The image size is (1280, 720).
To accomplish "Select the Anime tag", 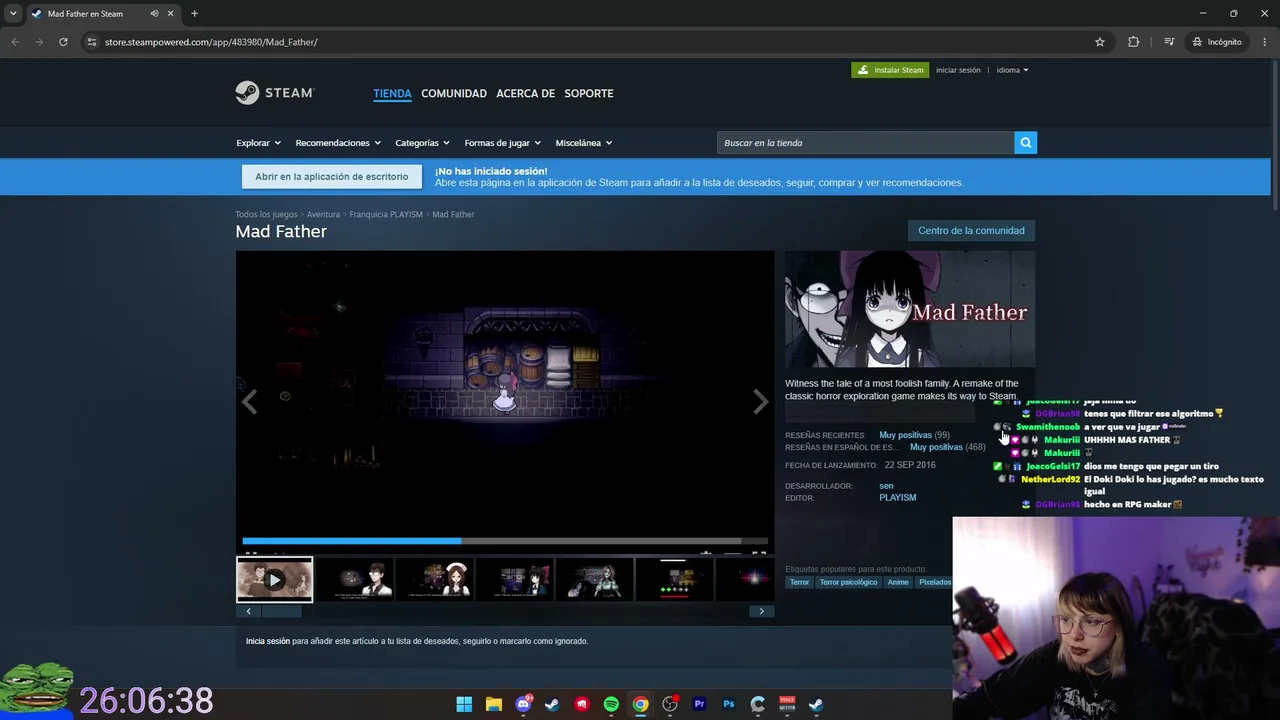I will click(898, 582).
